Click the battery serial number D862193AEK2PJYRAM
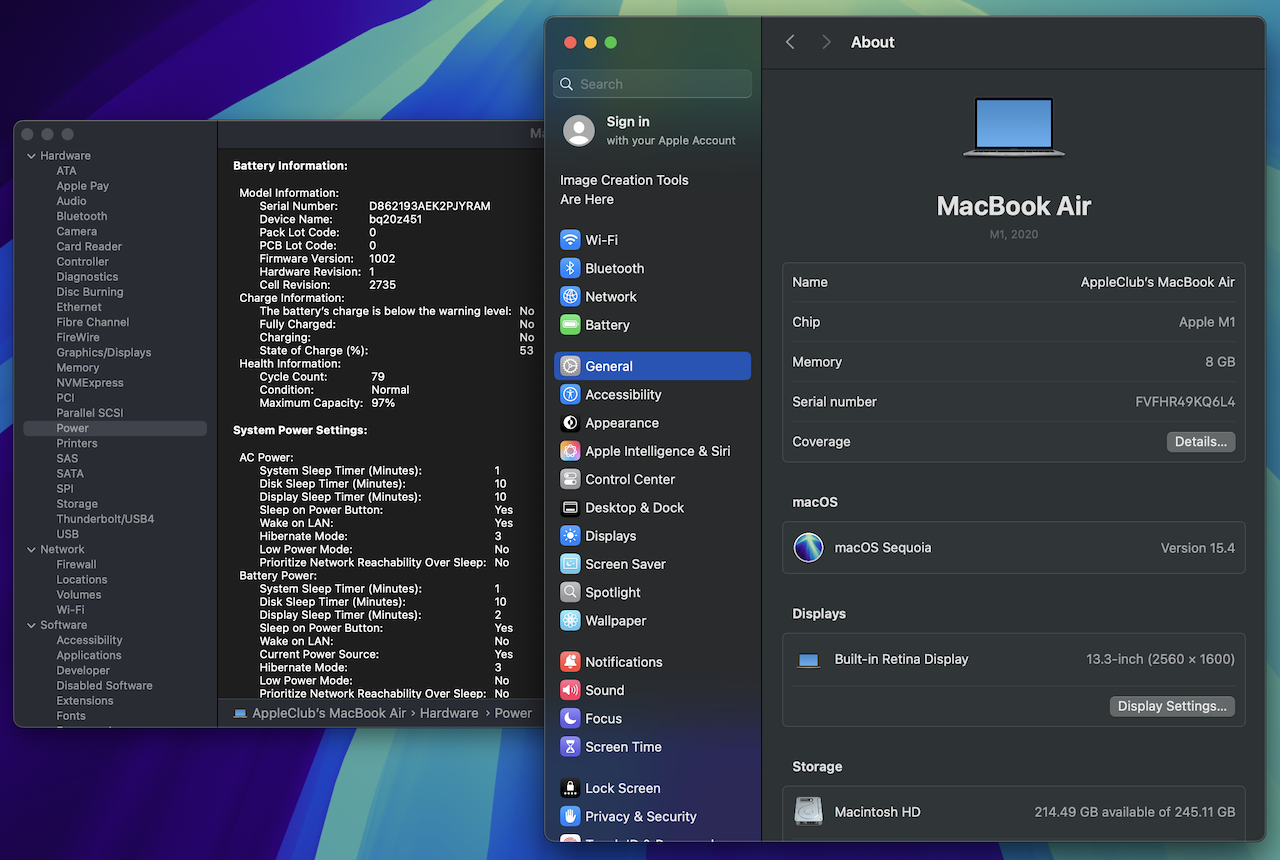The width and height of the screenshot is (1280, 860). coord(429,206)
